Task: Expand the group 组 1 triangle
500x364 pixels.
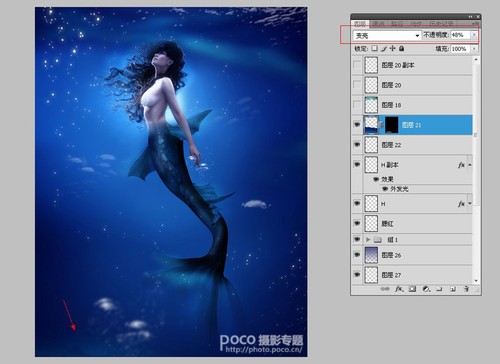Action: pyautogui.click(x=368, y=240)
